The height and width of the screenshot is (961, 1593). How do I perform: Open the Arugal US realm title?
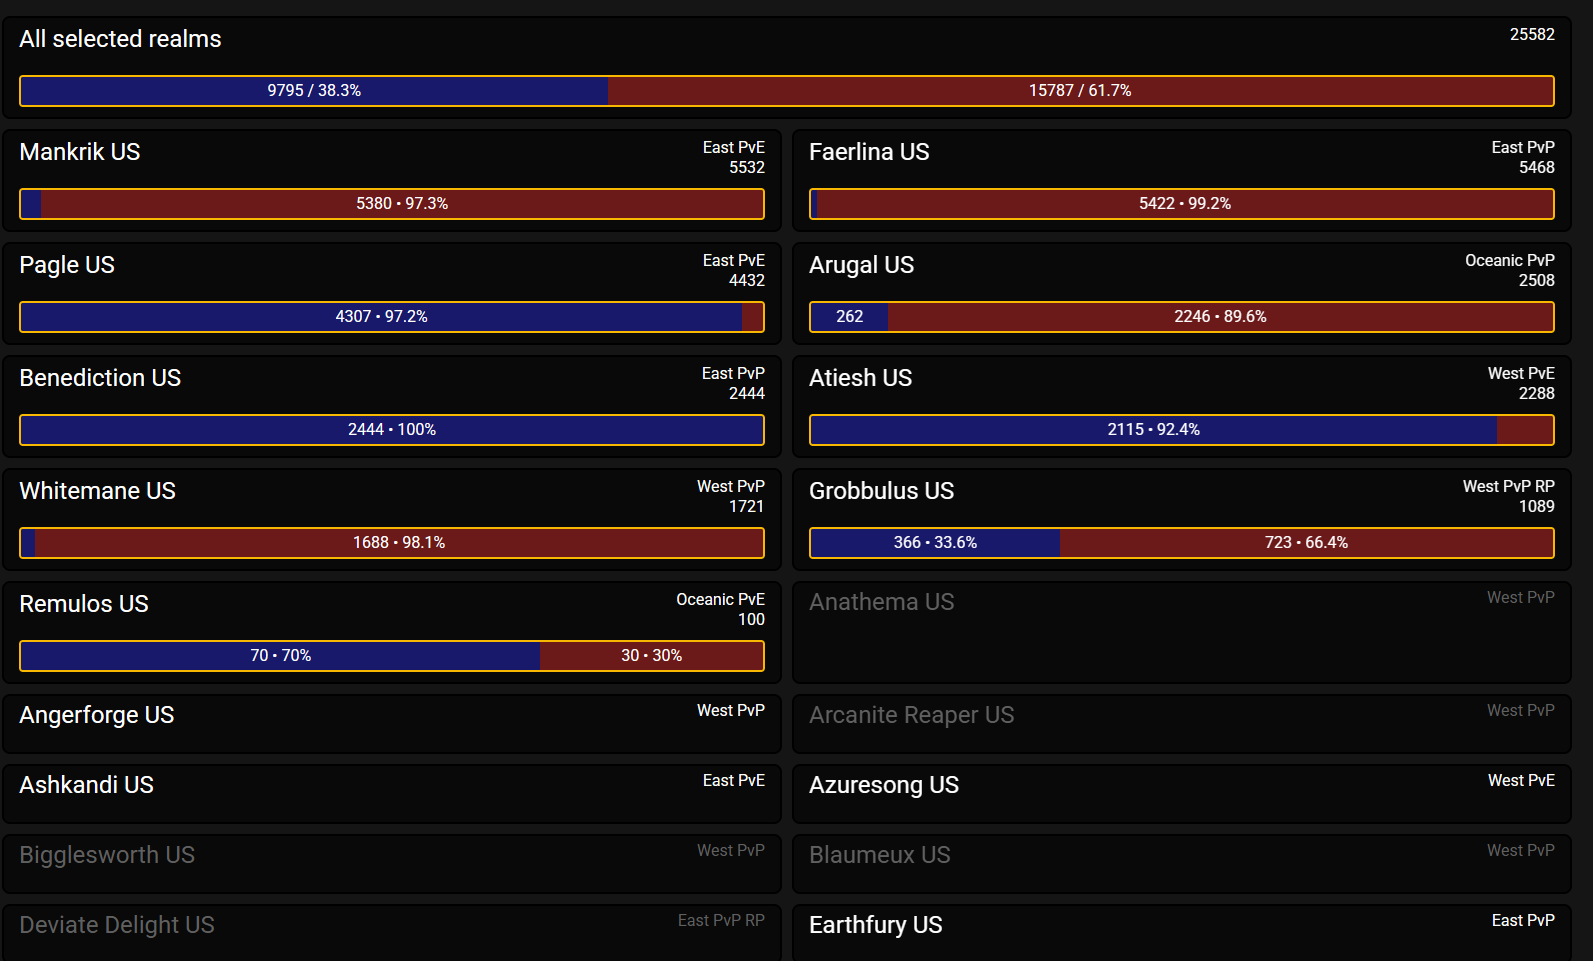tap(861, 265)
